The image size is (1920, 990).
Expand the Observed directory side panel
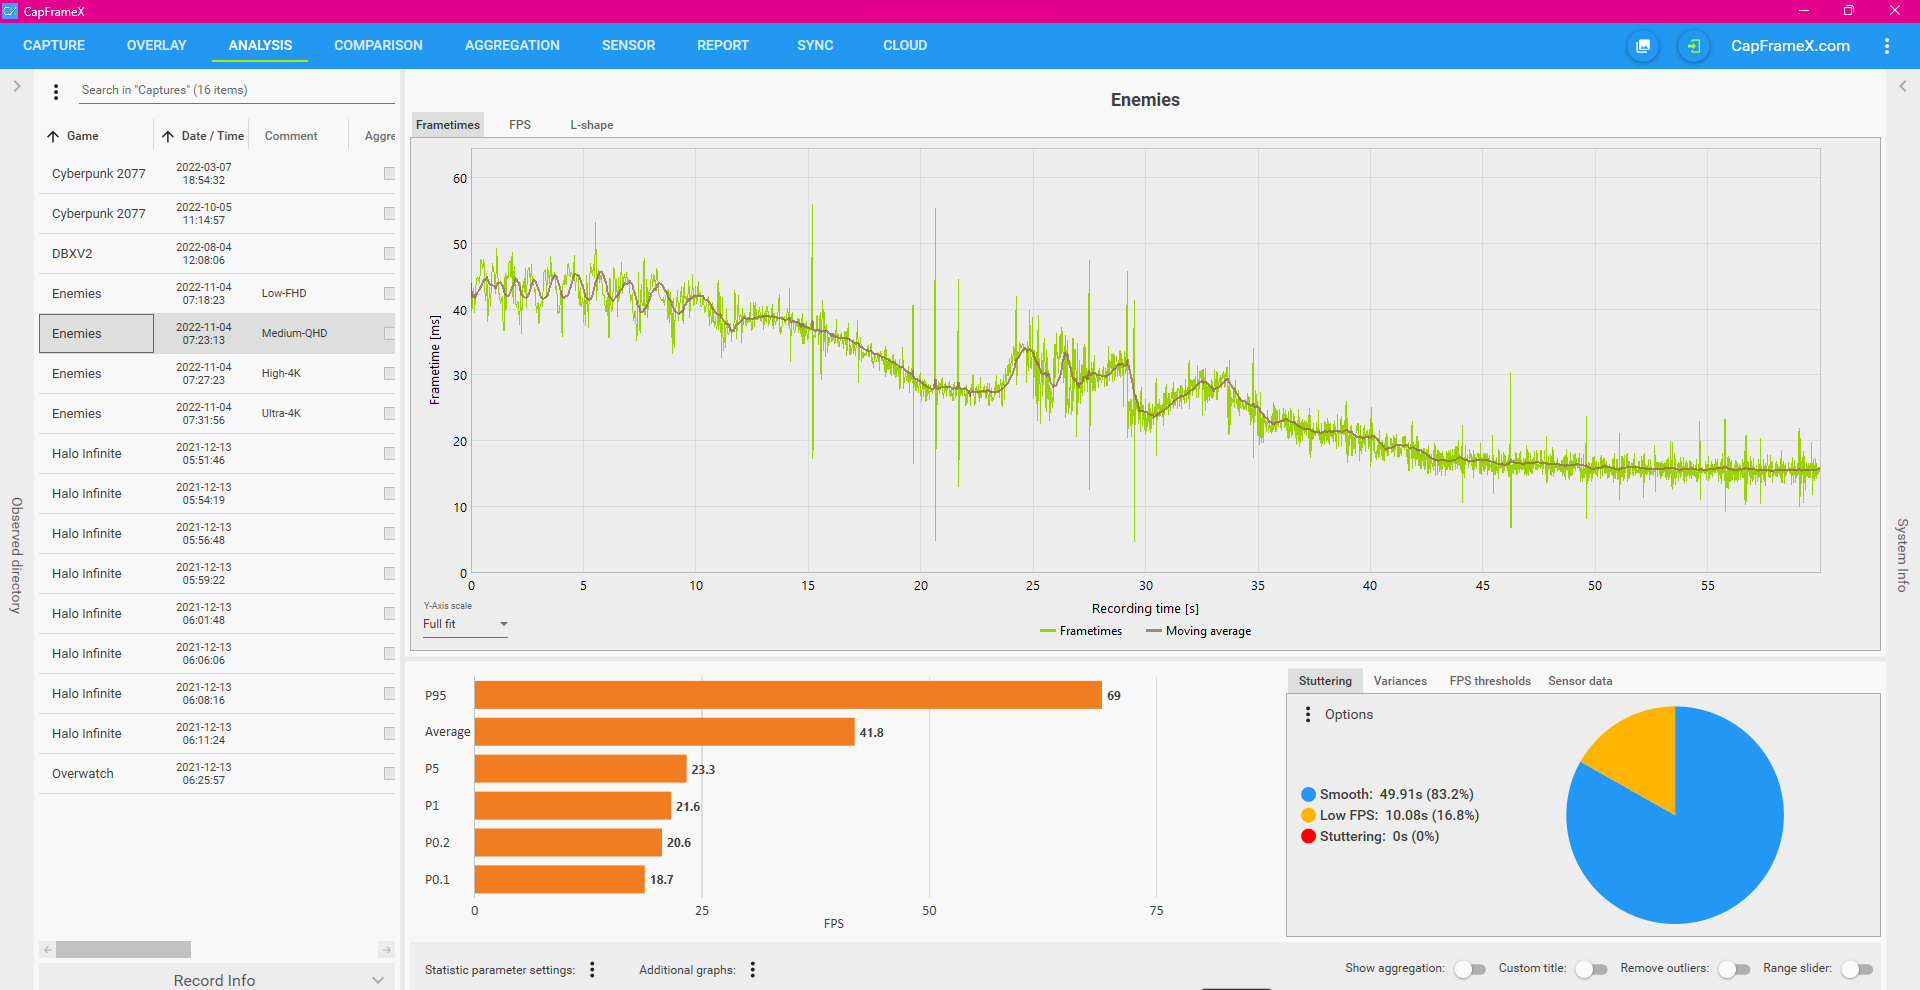coord(17,86)
